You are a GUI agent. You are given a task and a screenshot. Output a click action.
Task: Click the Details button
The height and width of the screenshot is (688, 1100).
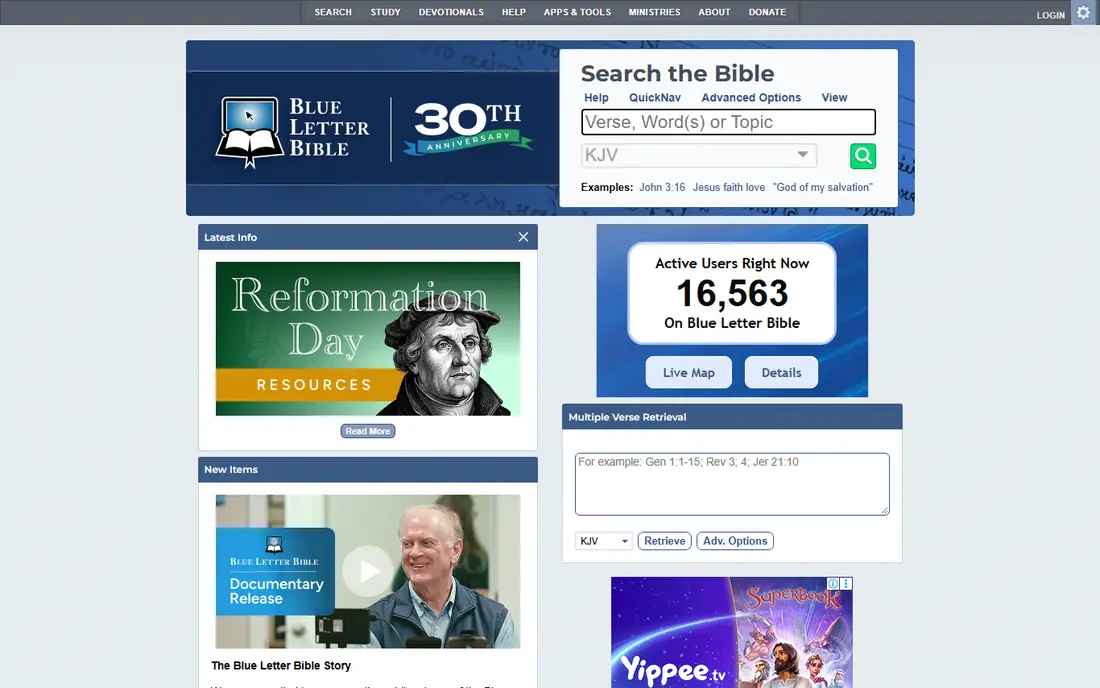pos(781,372)
